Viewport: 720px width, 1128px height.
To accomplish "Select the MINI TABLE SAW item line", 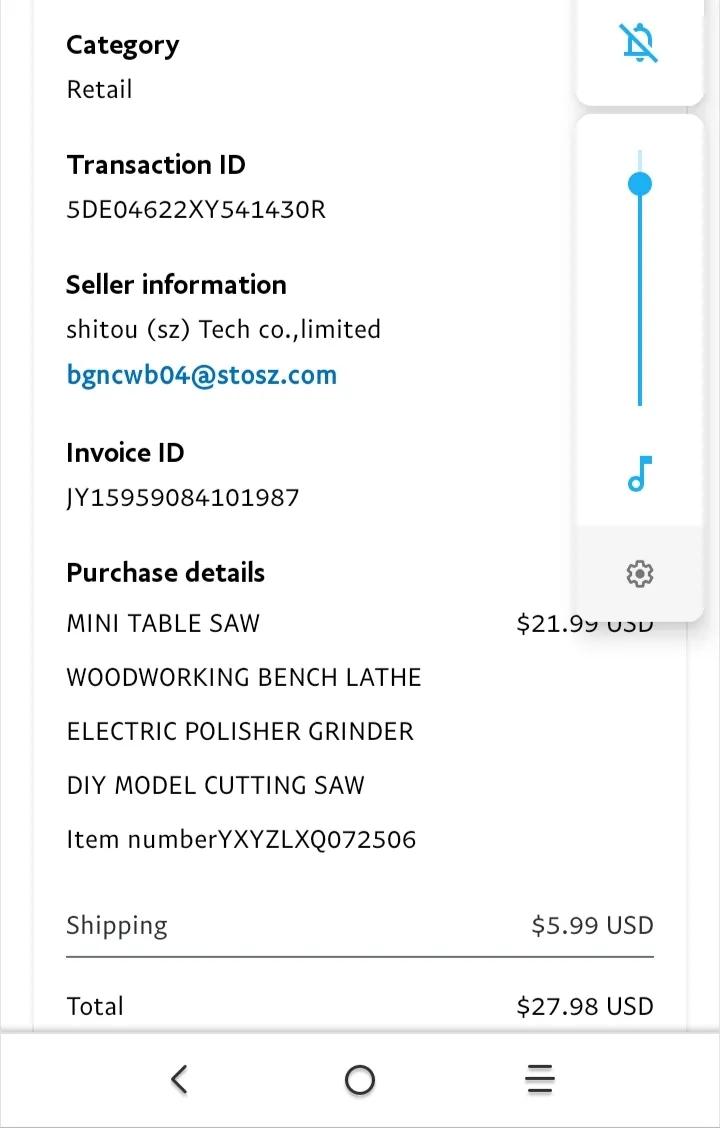I will (360, 623).
